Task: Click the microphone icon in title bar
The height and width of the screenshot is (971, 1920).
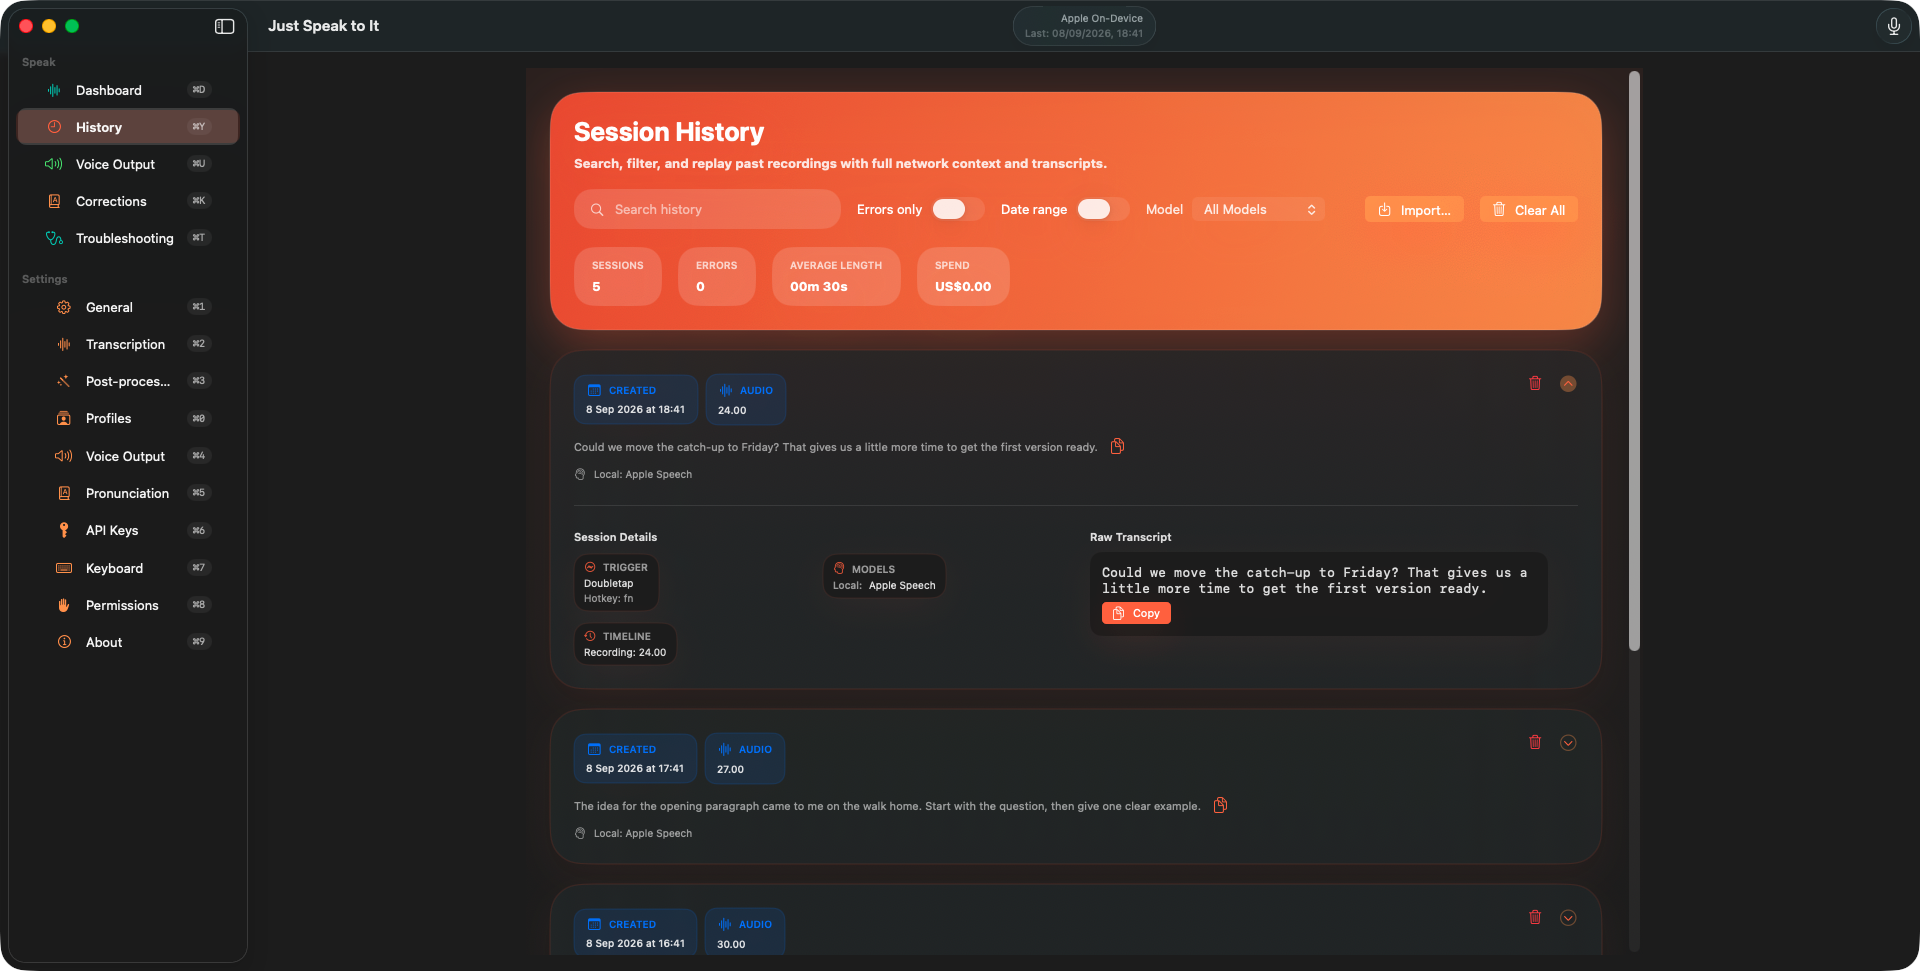Action: coord(1893,27)
